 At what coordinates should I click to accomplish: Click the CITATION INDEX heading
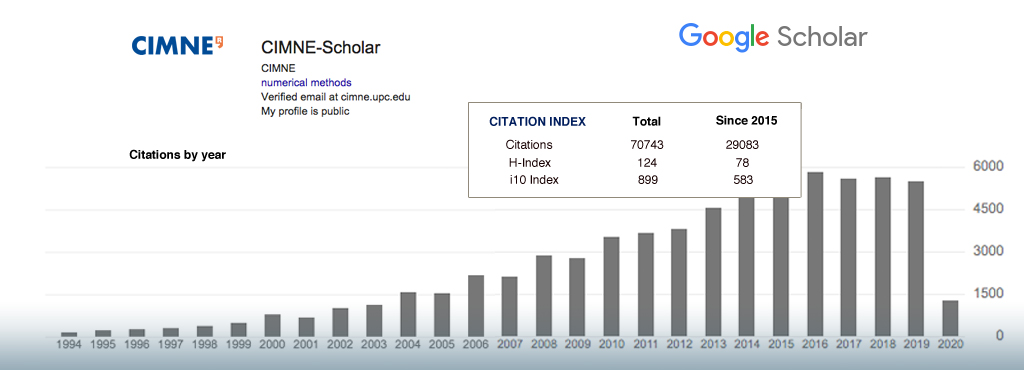point(537,121)
